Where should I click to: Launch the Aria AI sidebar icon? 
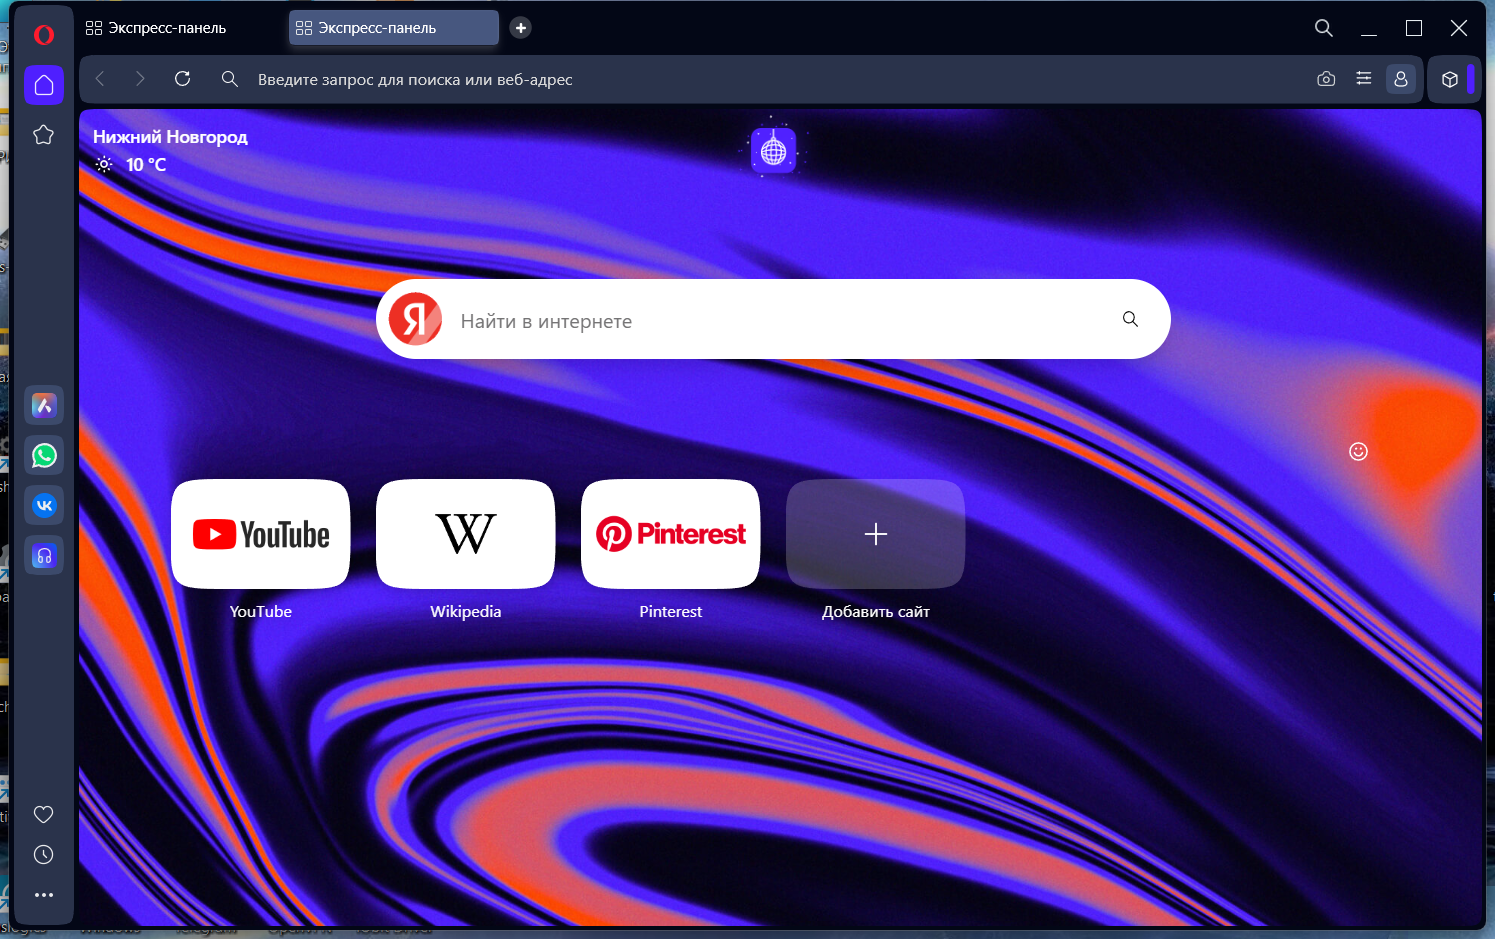[44, 406]
